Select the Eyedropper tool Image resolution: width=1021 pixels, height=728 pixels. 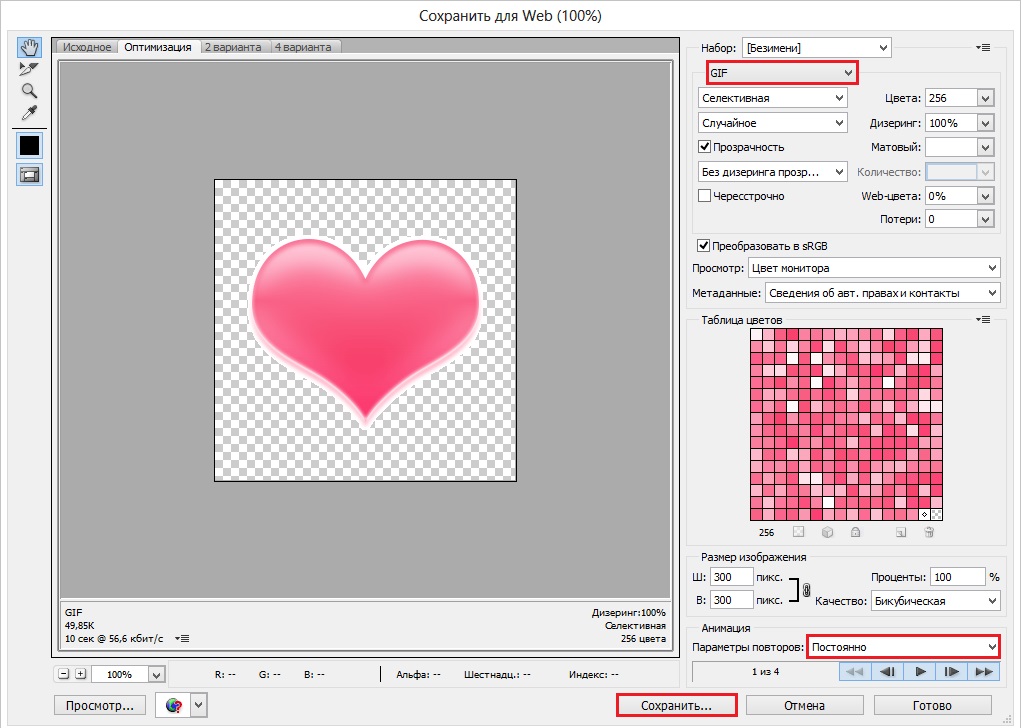click(29, 113)
